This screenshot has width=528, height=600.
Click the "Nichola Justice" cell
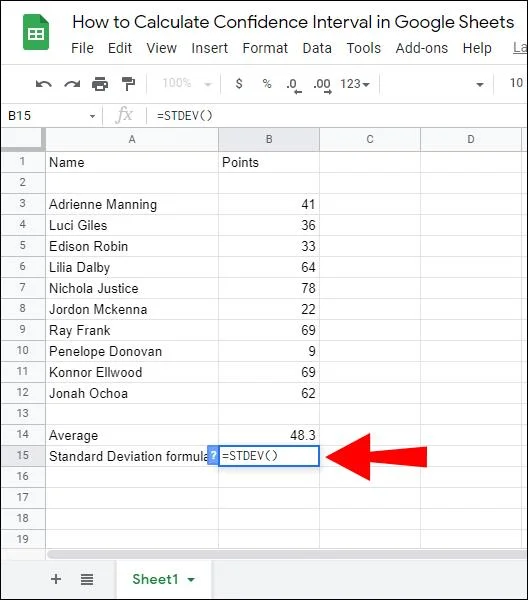[x=132, y=288]
